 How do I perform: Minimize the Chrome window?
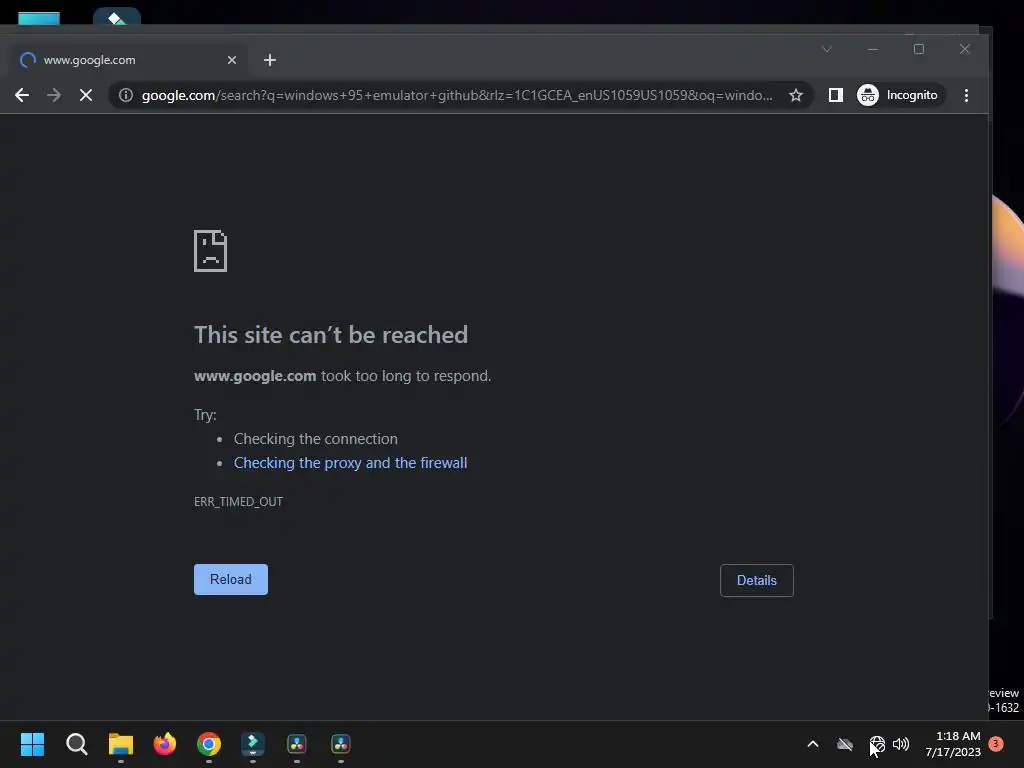click(872, 49)
